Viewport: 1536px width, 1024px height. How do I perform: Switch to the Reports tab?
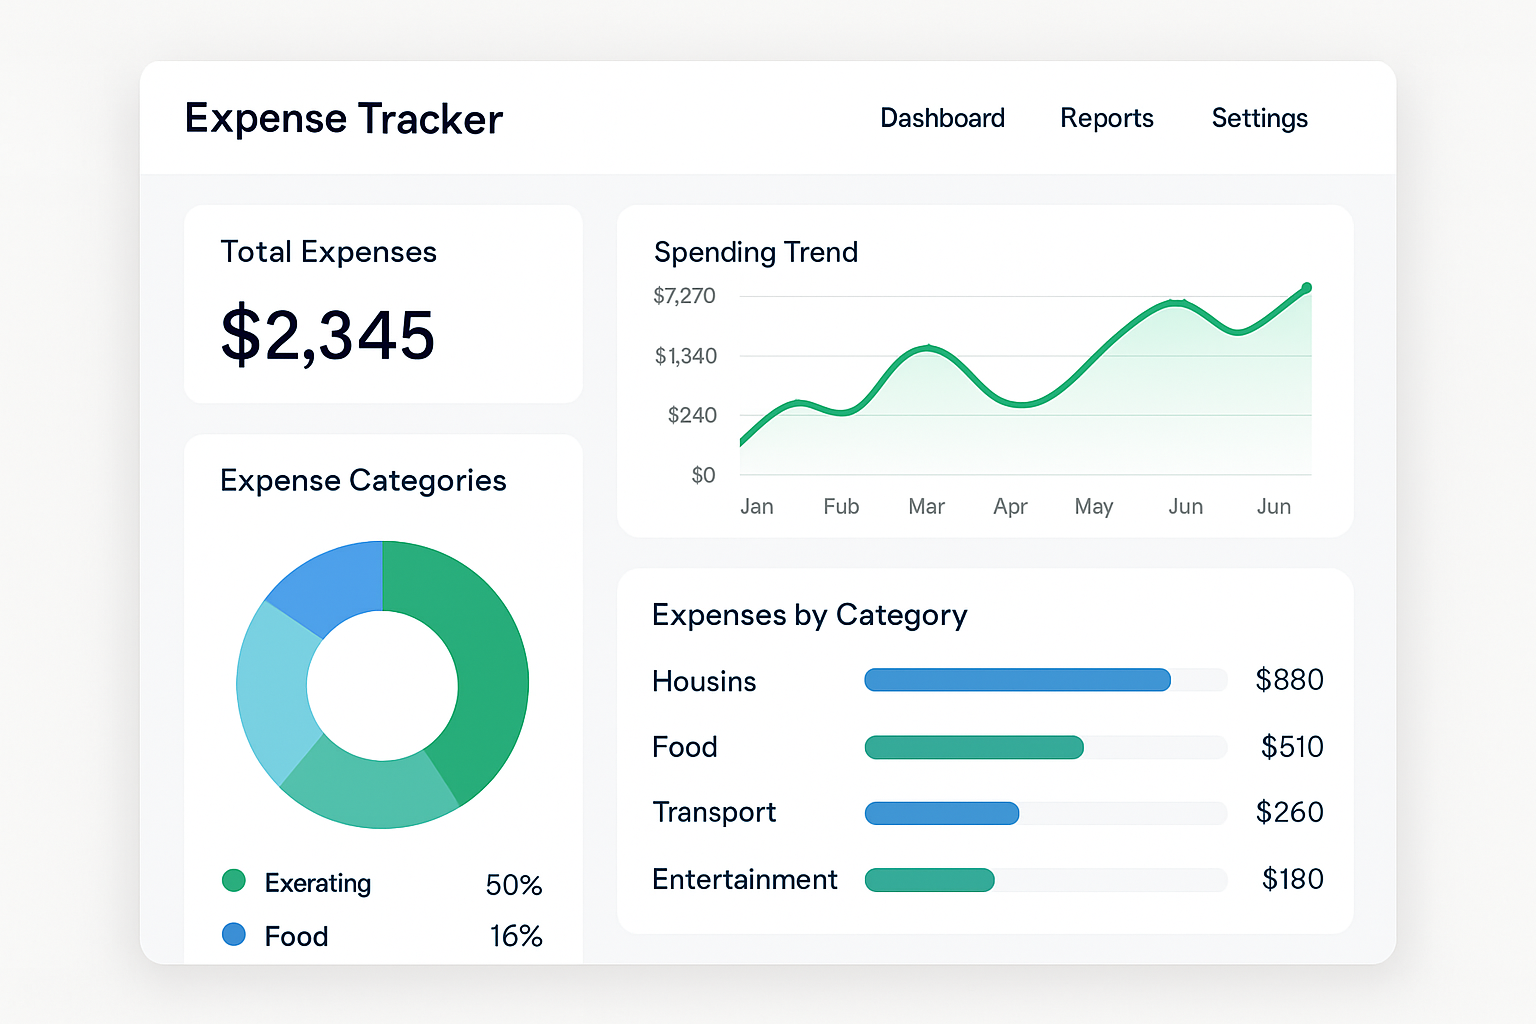point(1106,118)
